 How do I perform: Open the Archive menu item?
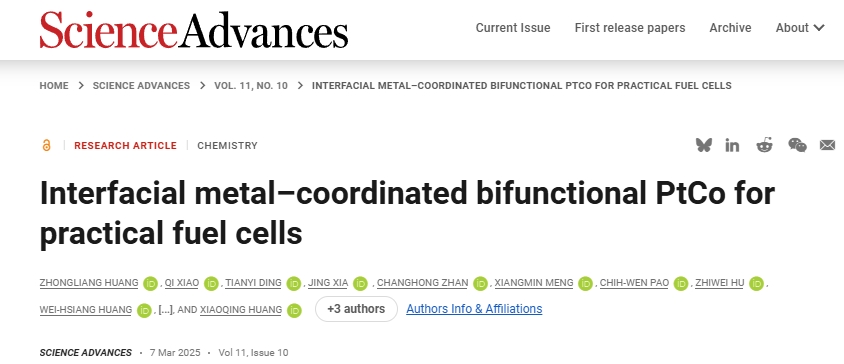point(730,28)
